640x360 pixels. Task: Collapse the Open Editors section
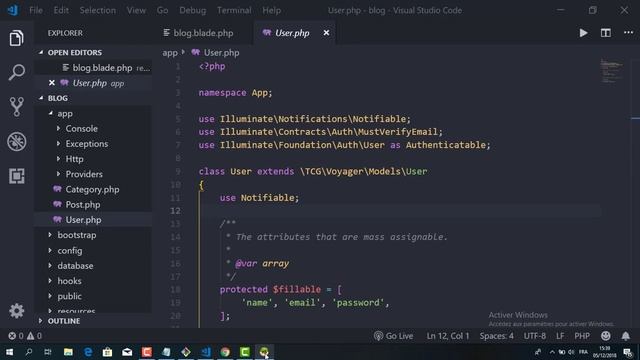pos(75,53)
